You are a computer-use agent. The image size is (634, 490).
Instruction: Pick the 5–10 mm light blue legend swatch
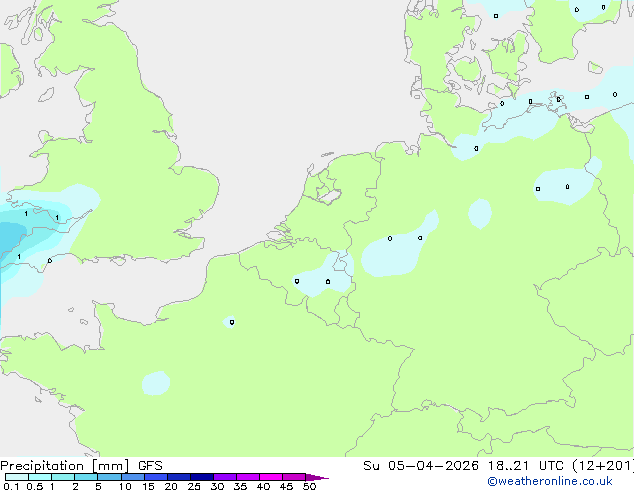coord(109,477)
